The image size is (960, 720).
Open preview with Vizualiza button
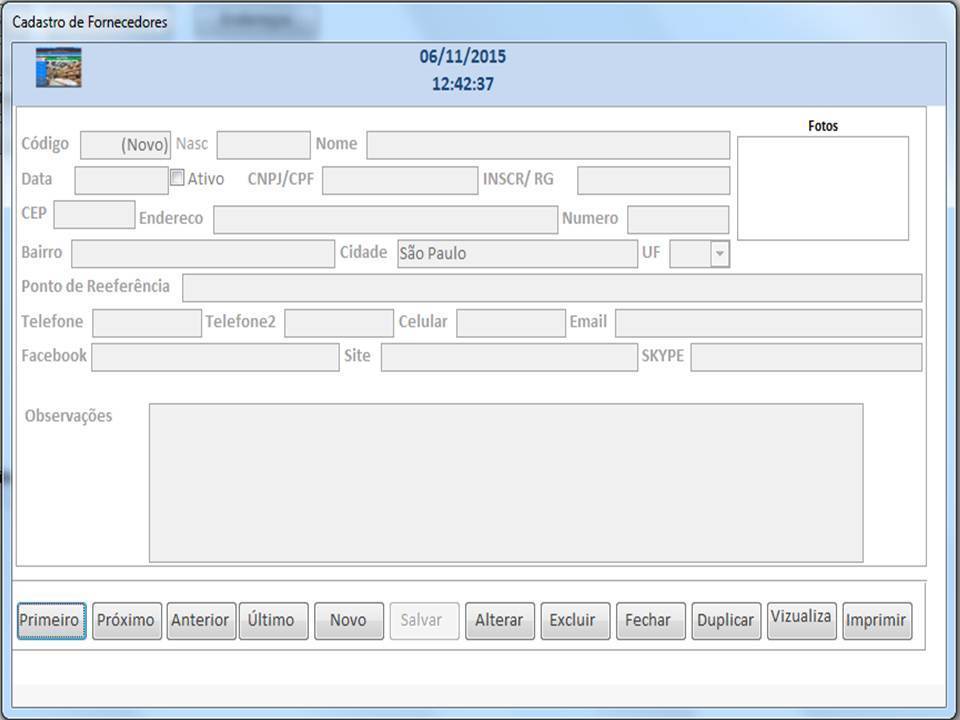pyautogui.click(x=801, y=619)
